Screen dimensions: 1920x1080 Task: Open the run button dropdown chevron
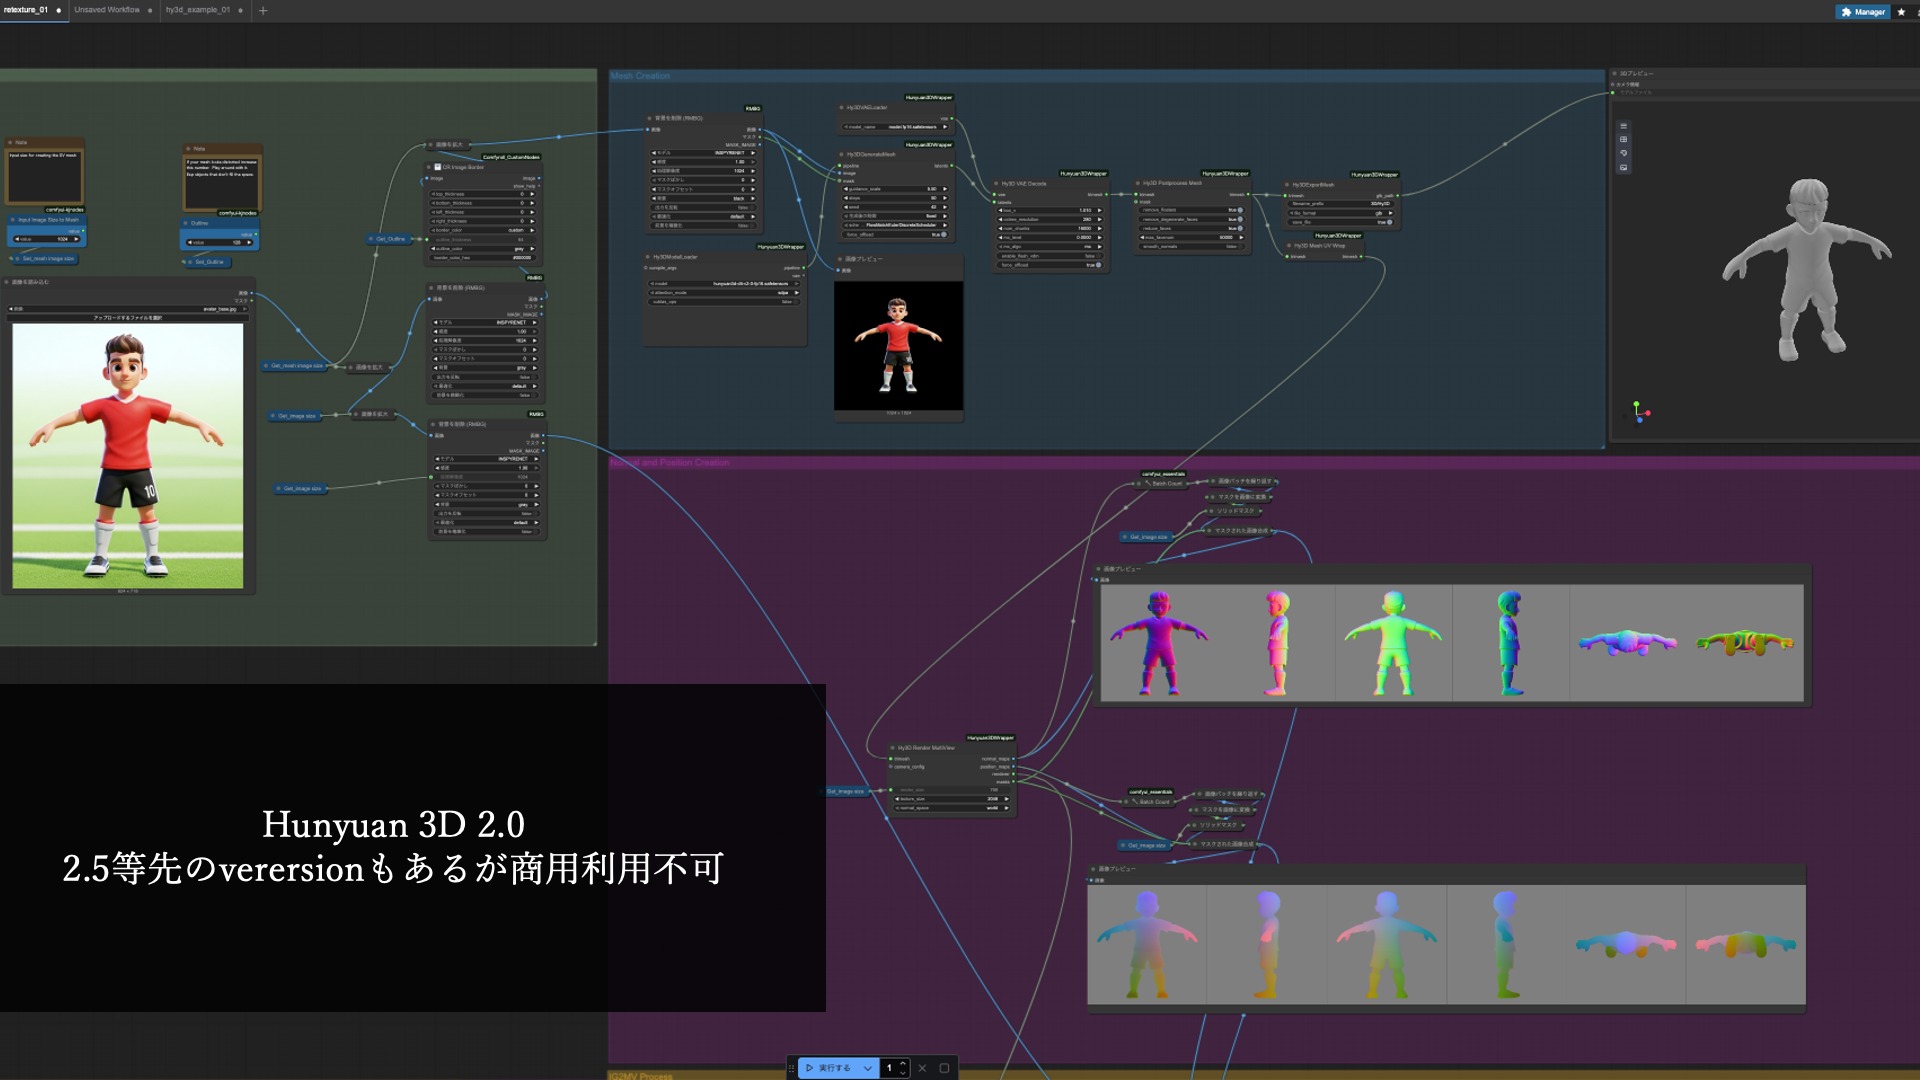[868, 1068]
